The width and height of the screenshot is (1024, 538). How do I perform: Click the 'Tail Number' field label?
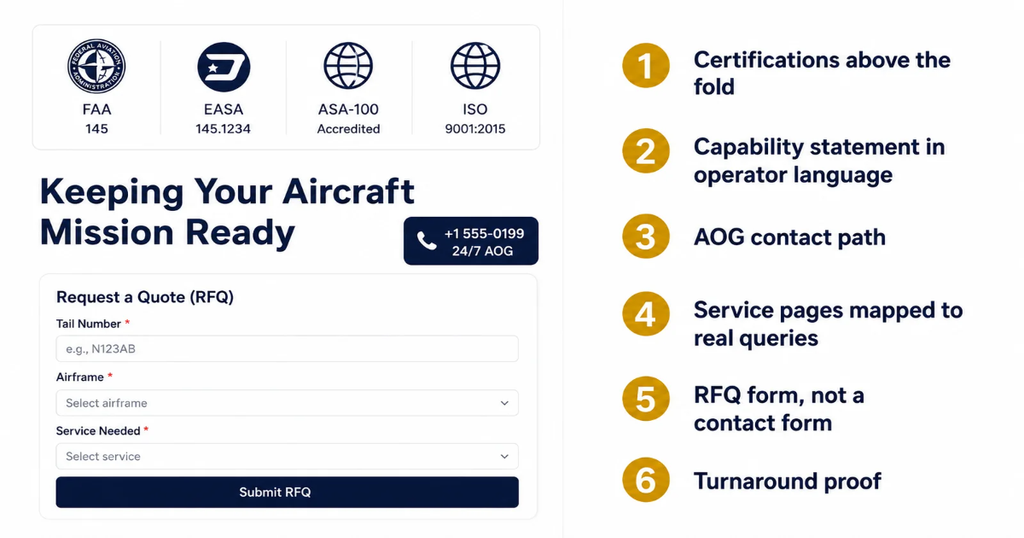point(89,324)
